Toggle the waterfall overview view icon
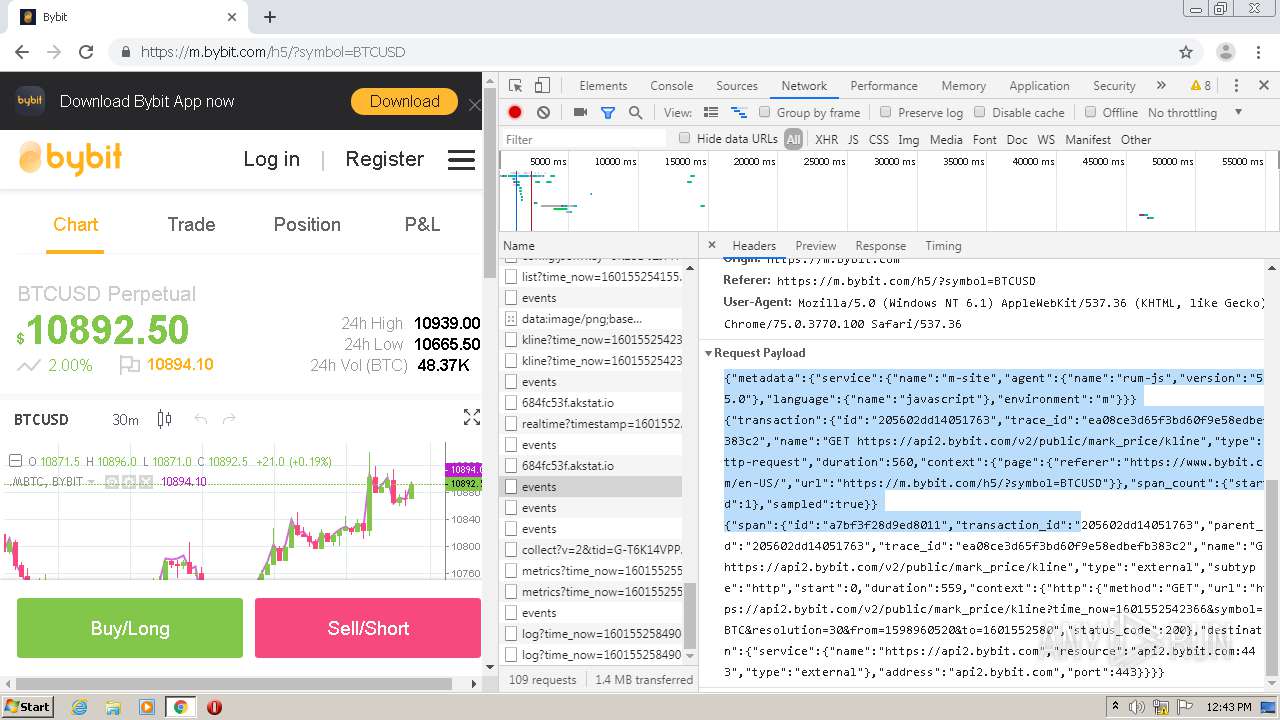 [739, 113]
